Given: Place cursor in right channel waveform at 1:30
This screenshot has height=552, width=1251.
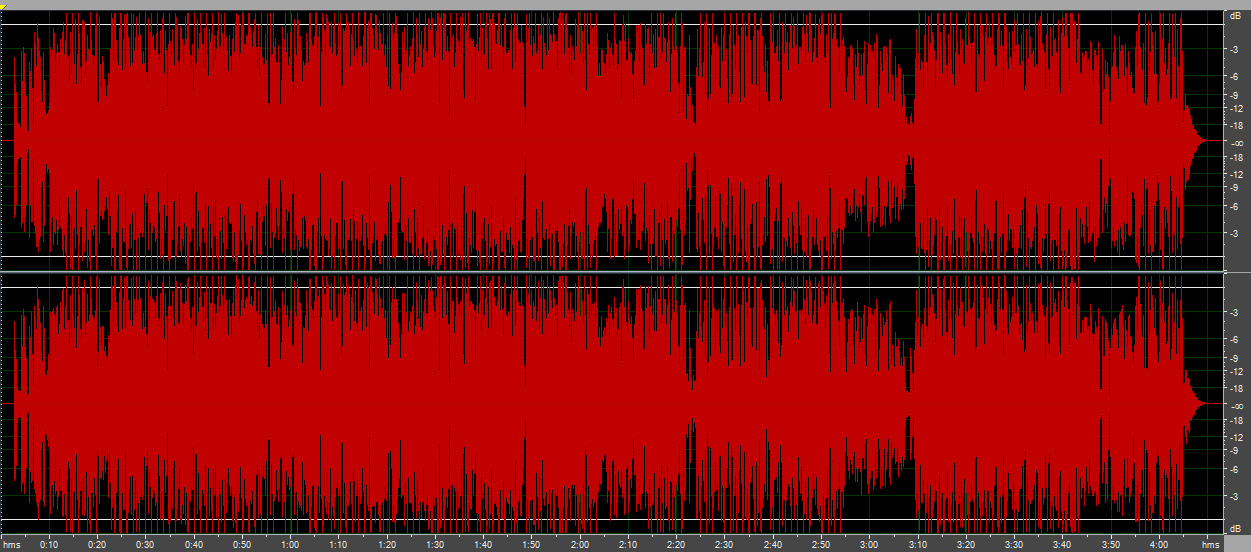Looking at the screenshot, I should pos(435,403).
